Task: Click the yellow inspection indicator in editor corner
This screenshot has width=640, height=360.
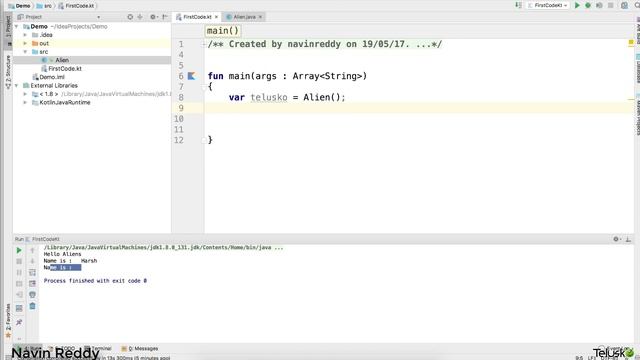Action: click(x=631, y=42)
